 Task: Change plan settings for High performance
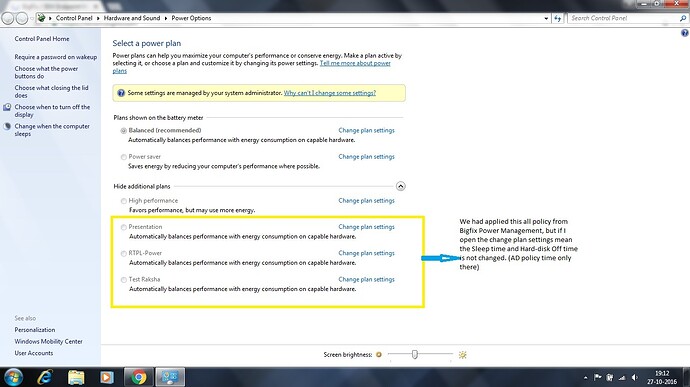(366, 200)
